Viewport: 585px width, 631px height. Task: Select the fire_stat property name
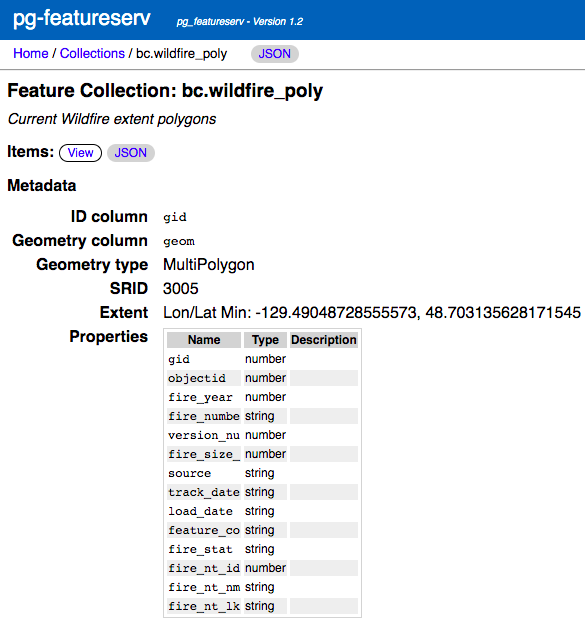coord(200,549)
